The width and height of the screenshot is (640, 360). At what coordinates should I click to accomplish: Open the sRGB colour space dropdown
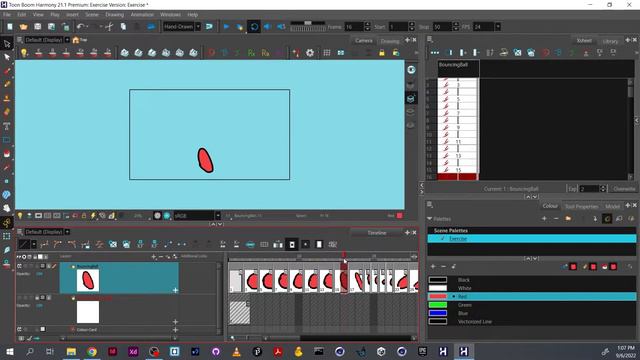click(x=218, y=216)
